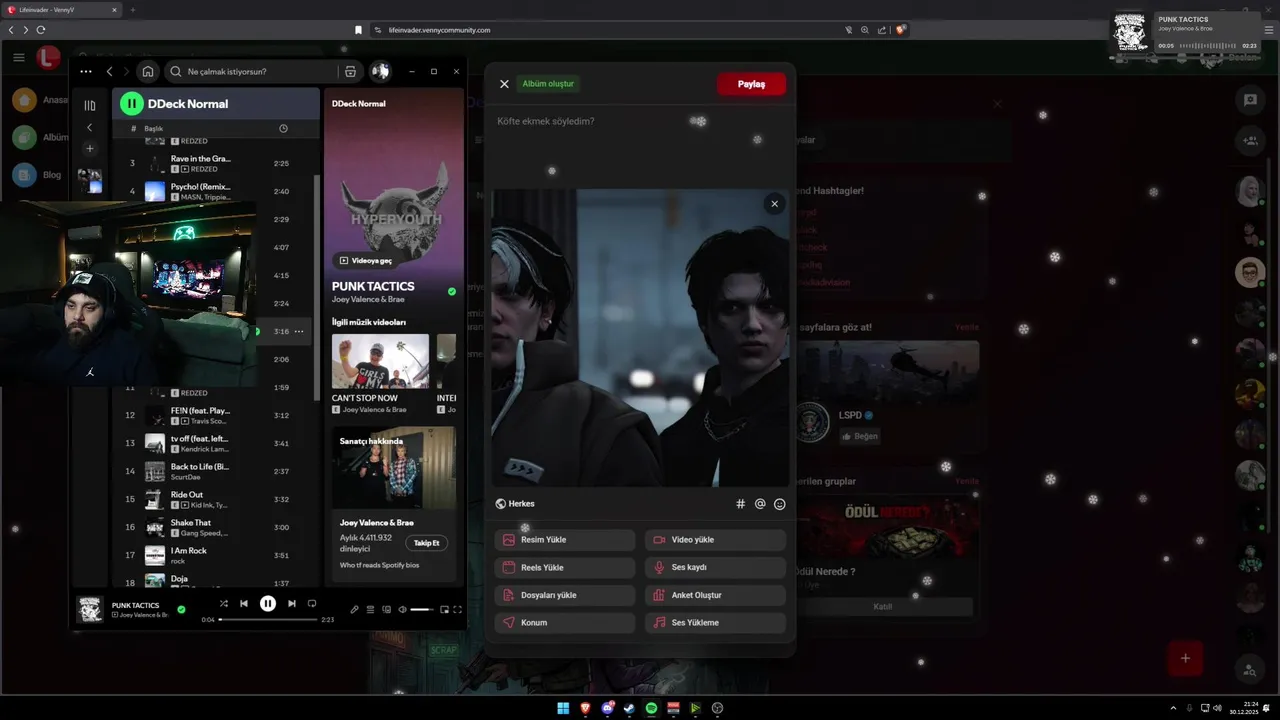Click 'Videoya geç' button in Spotify
The height and width of the screenshot is (720, 1280).
pyautogui.click(x=366, y=260)
